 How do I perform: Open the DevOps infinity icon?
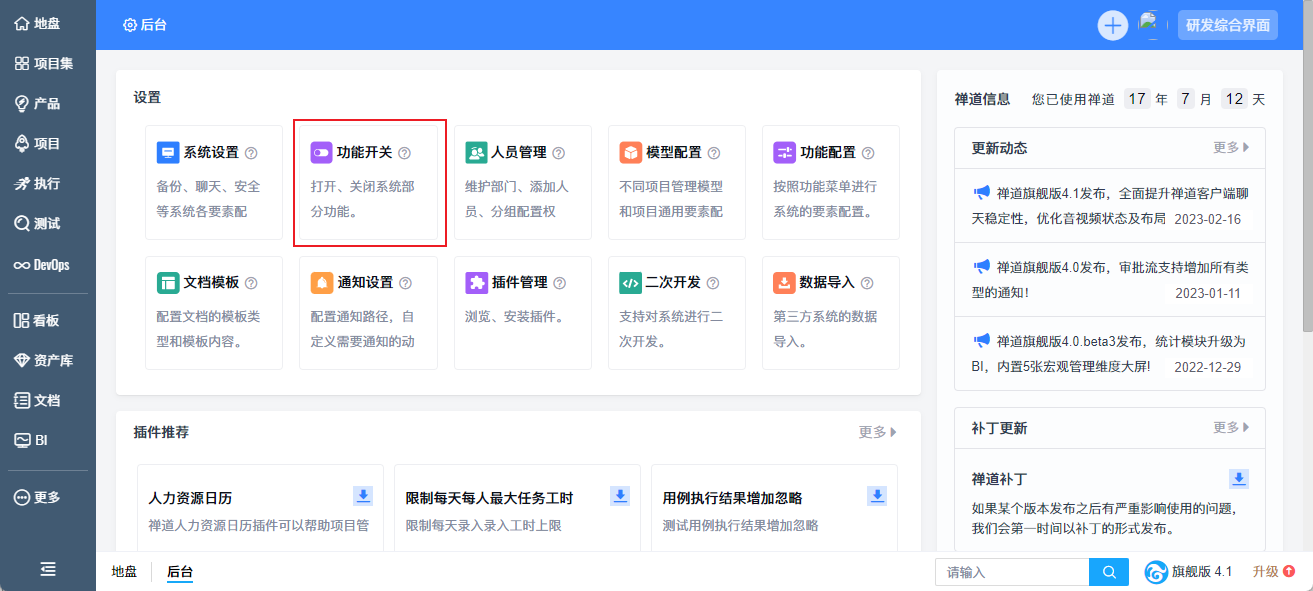pos(21,266)
